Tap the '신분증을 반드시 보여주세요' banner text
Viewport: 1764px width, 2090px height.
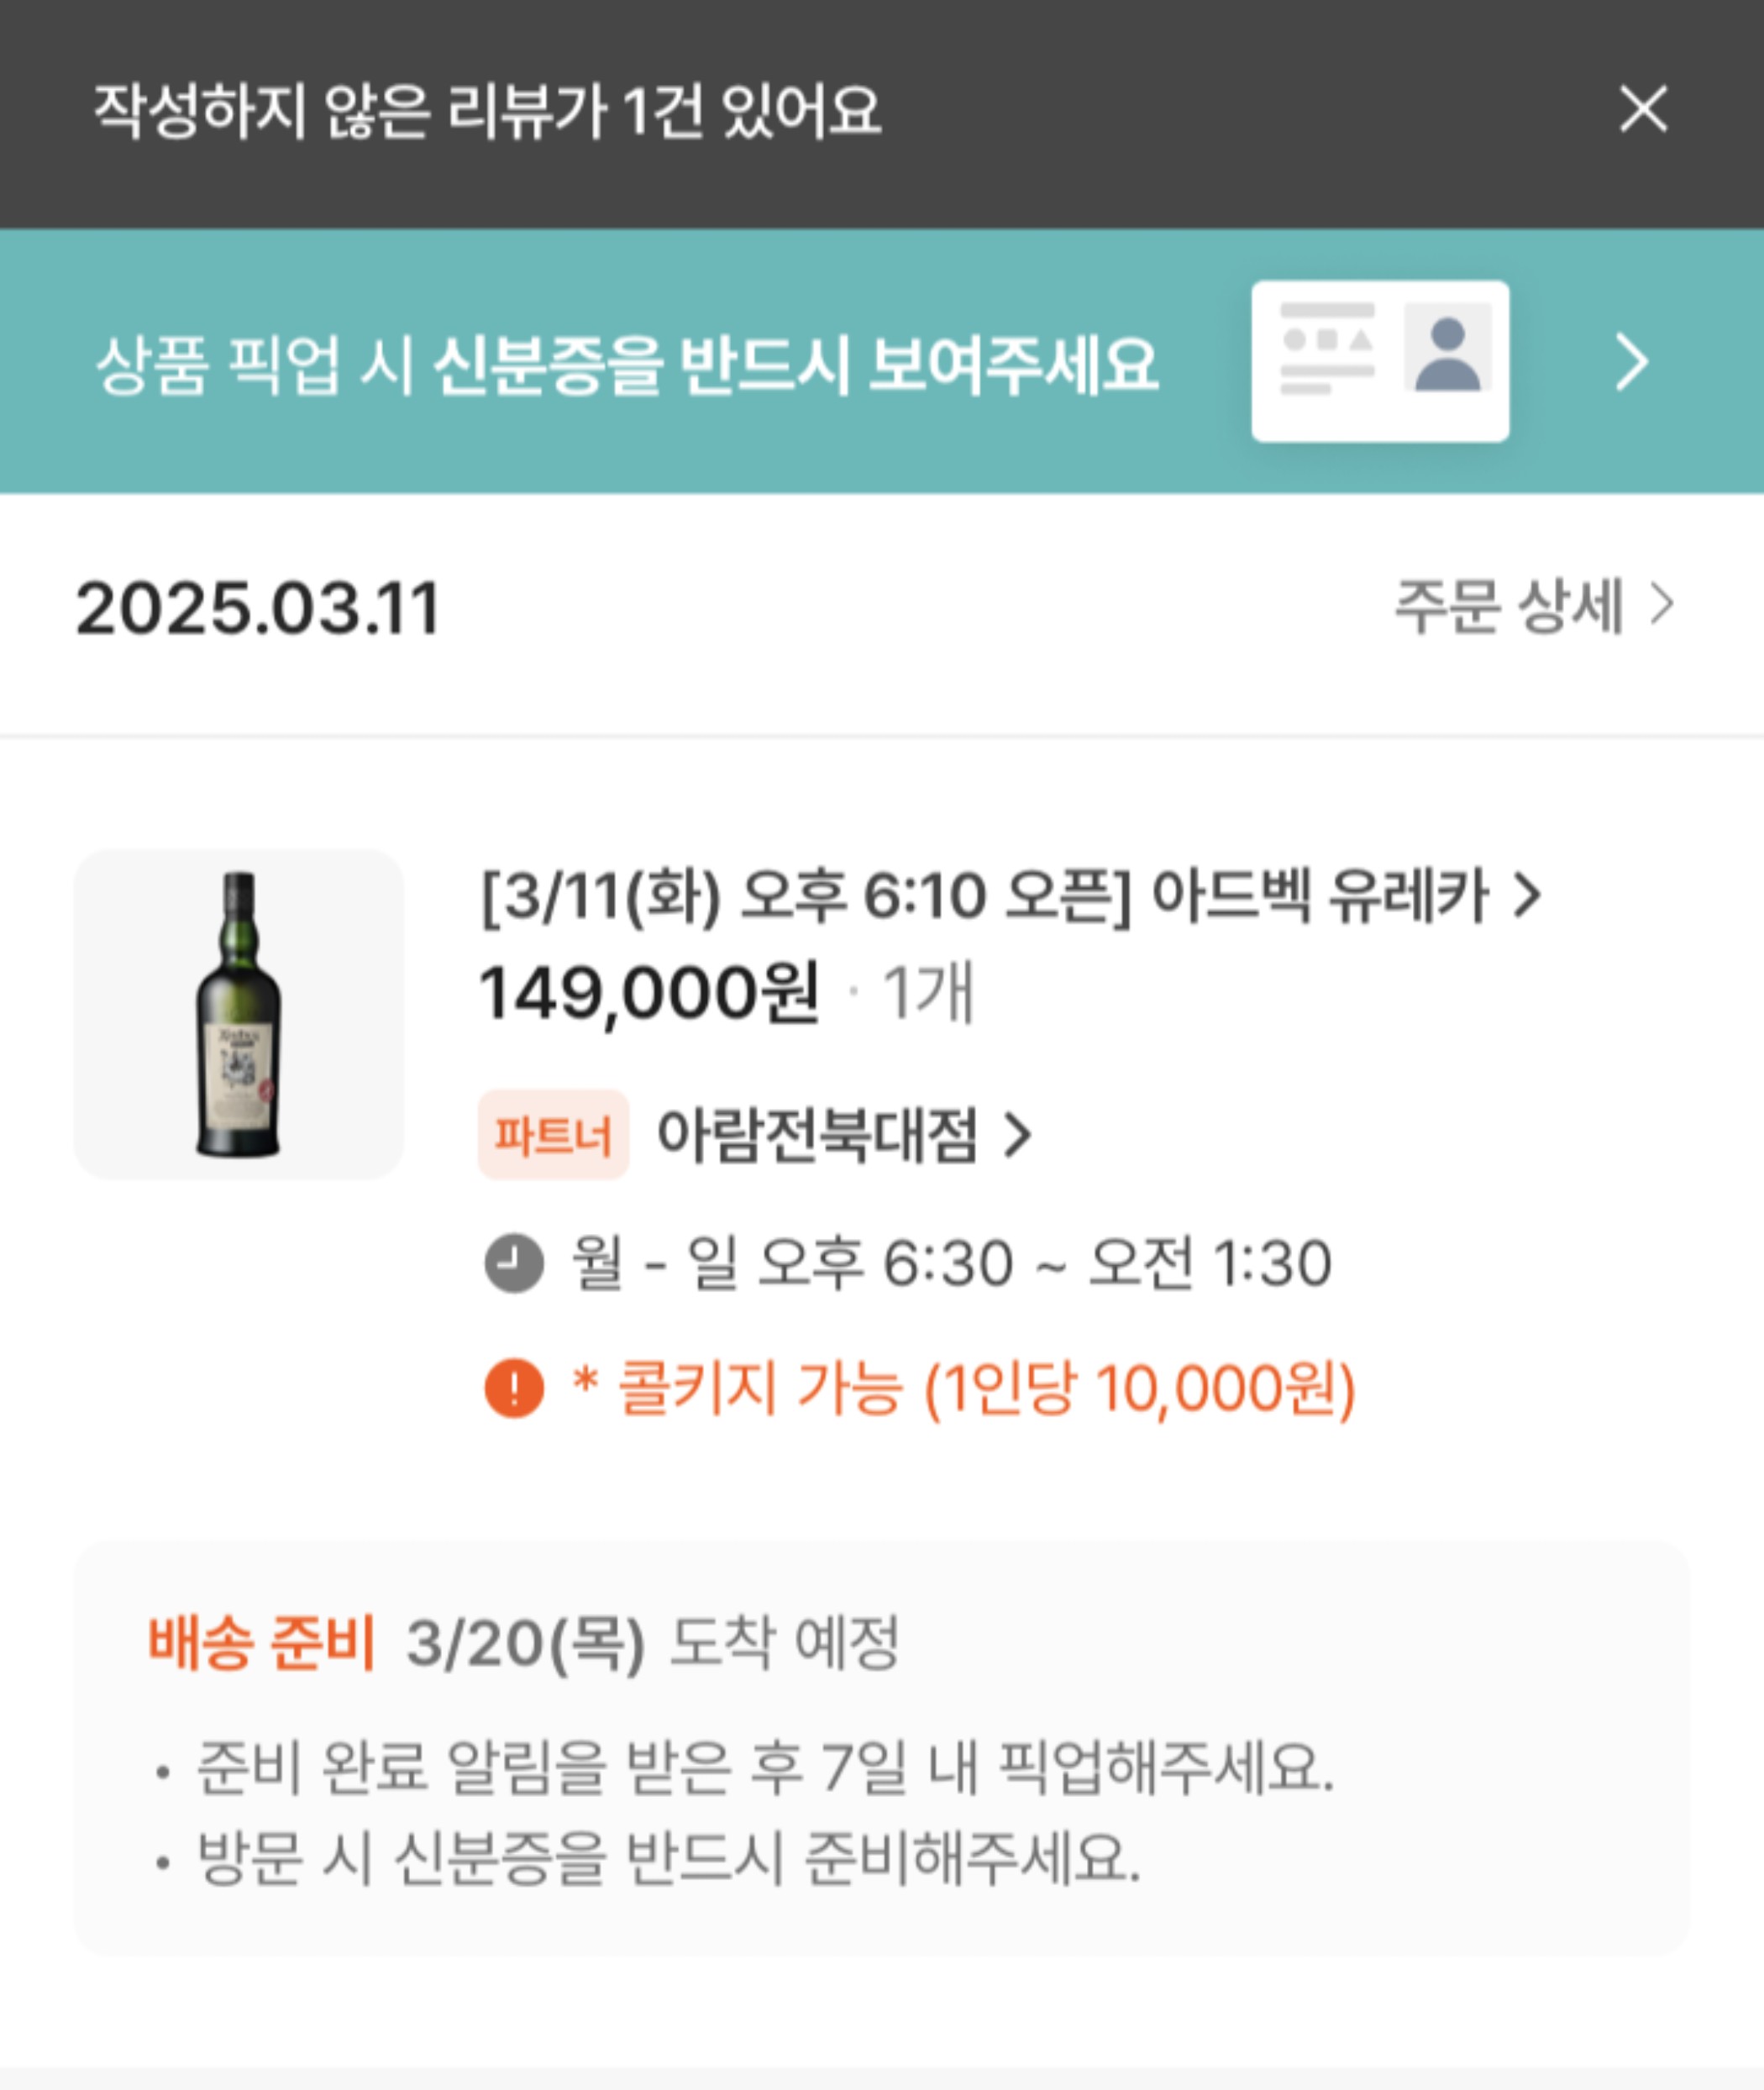tap(627, 364)
